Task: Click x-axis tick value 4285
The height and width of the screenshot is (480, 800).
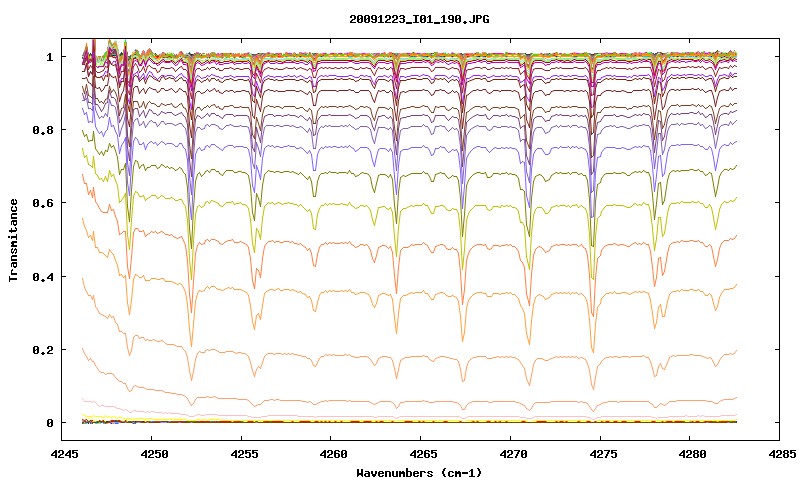Action: tap(780, 454)
